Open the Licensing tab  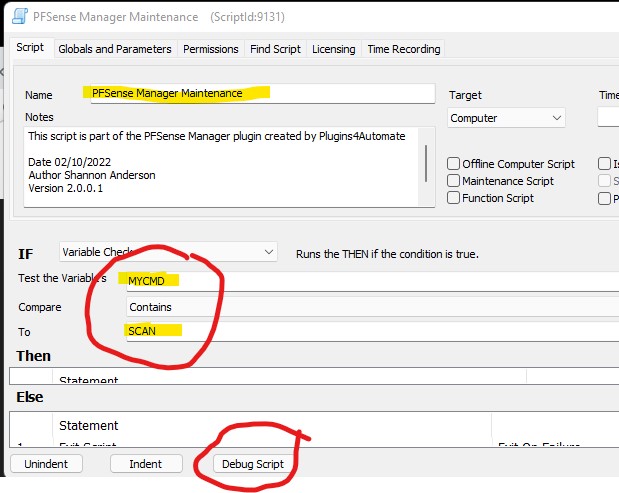point(333,49)
